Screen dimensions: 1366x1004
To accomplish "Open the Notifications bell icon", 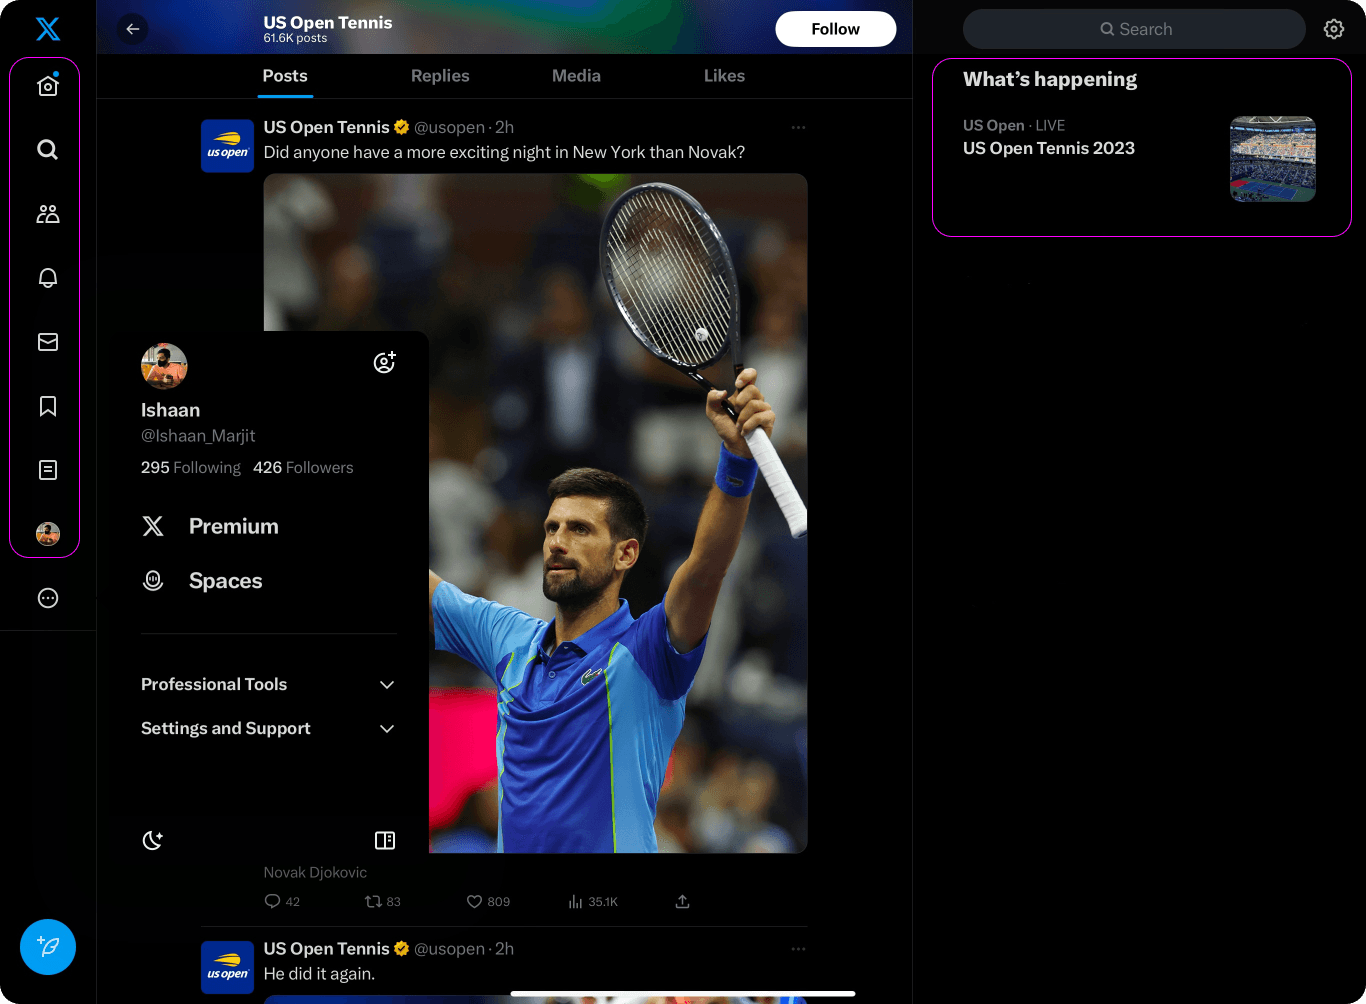I will [x=48, y=278].
